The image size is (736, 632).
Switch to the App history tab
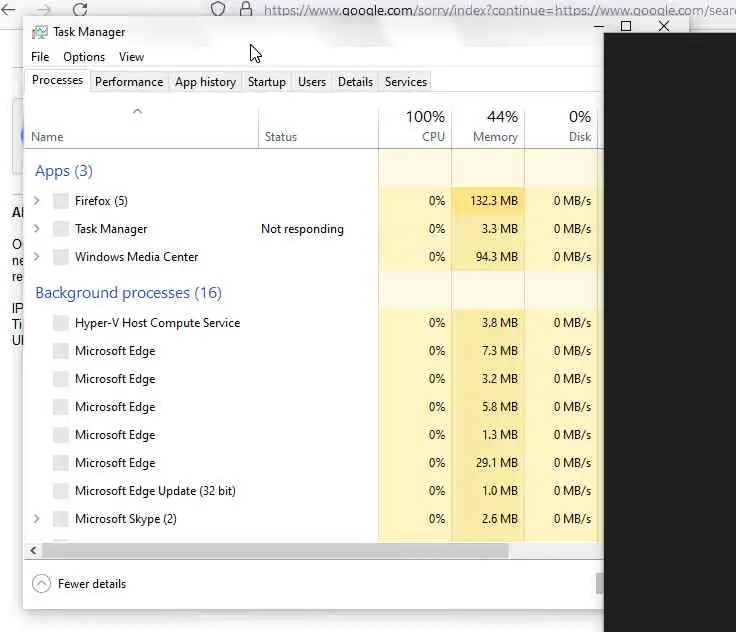pos(206,82)
